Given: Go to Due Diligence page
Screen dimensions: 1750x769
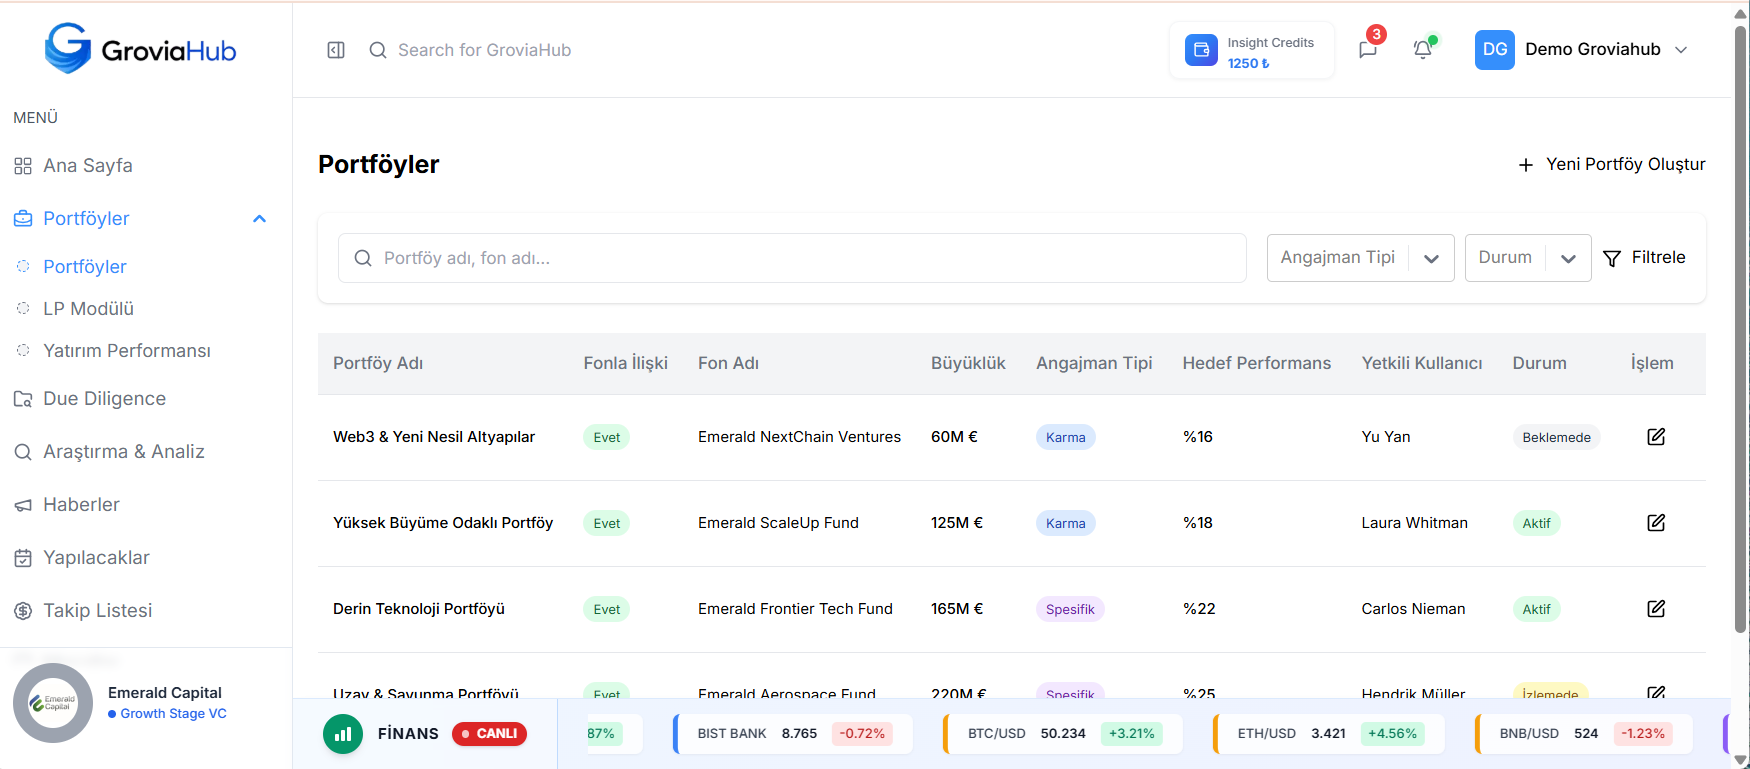Looking at the screenshot, I should pos(104,399).
